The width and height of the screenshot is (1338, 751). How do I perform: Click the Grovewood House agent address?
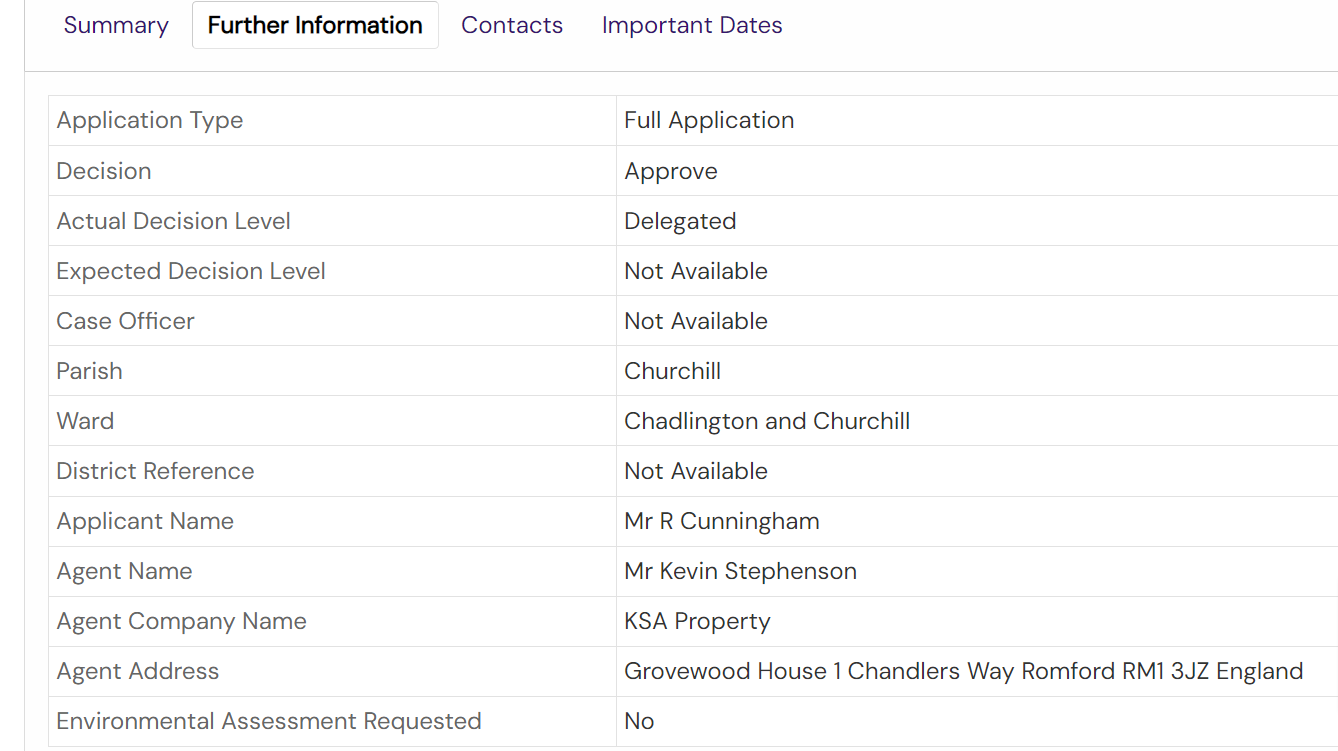tap(963, 671)
